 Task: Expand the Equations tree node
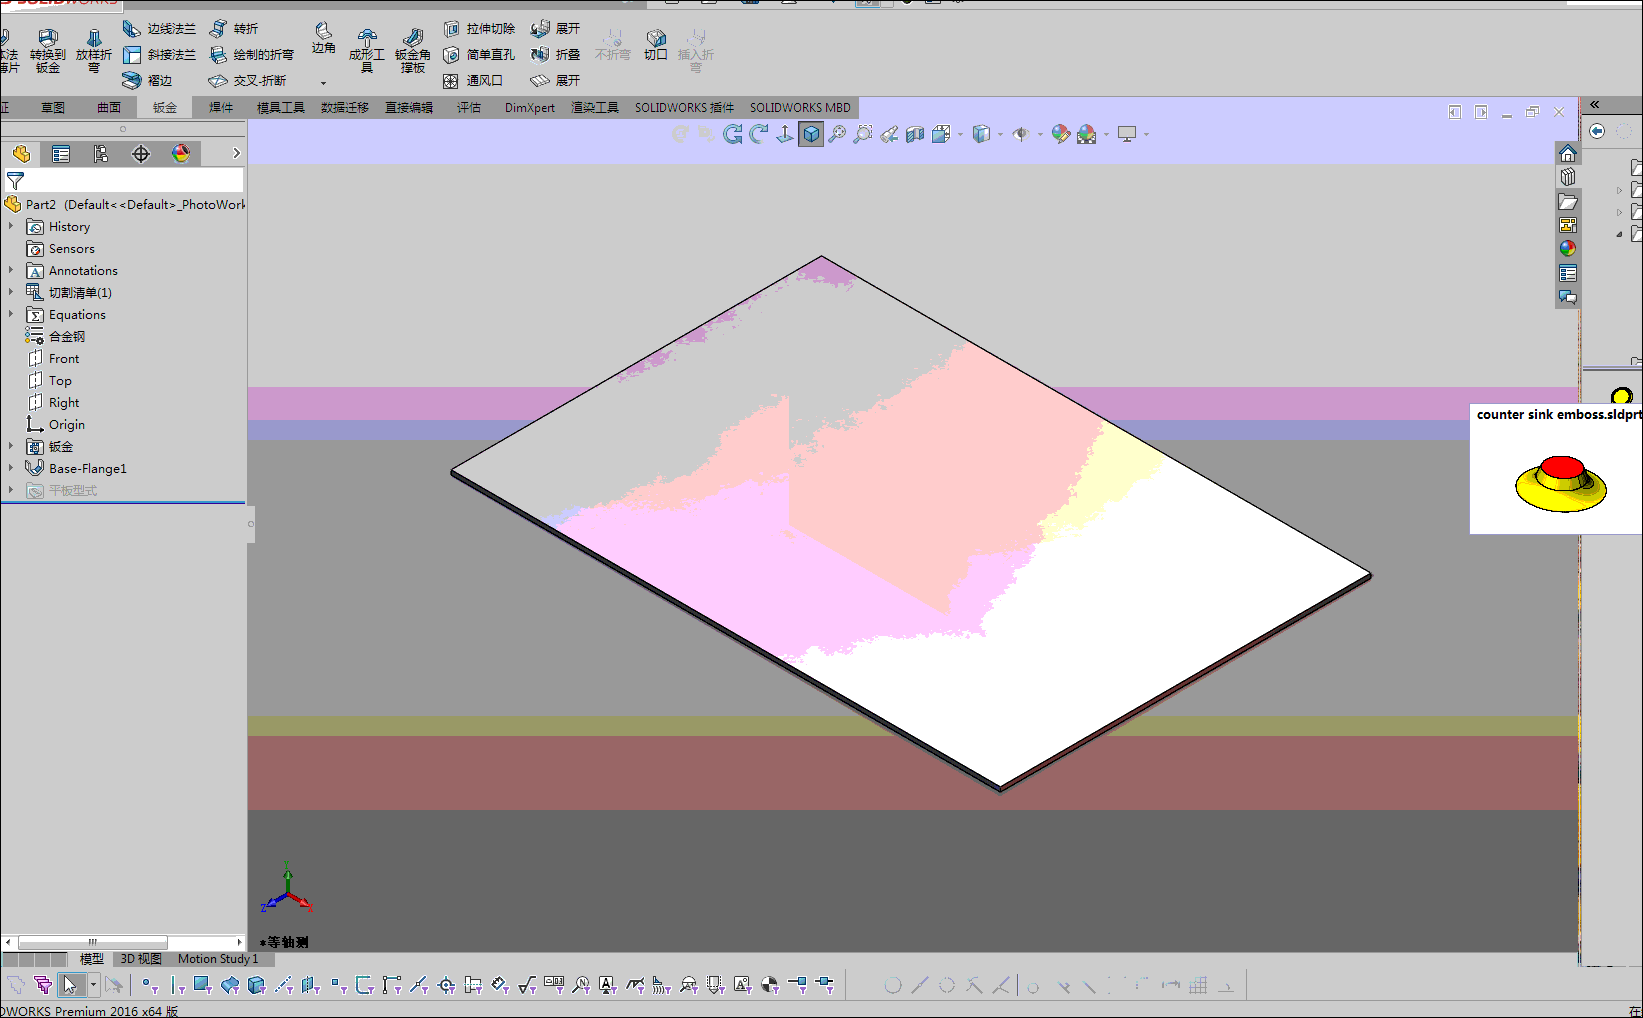click(11, 315)
